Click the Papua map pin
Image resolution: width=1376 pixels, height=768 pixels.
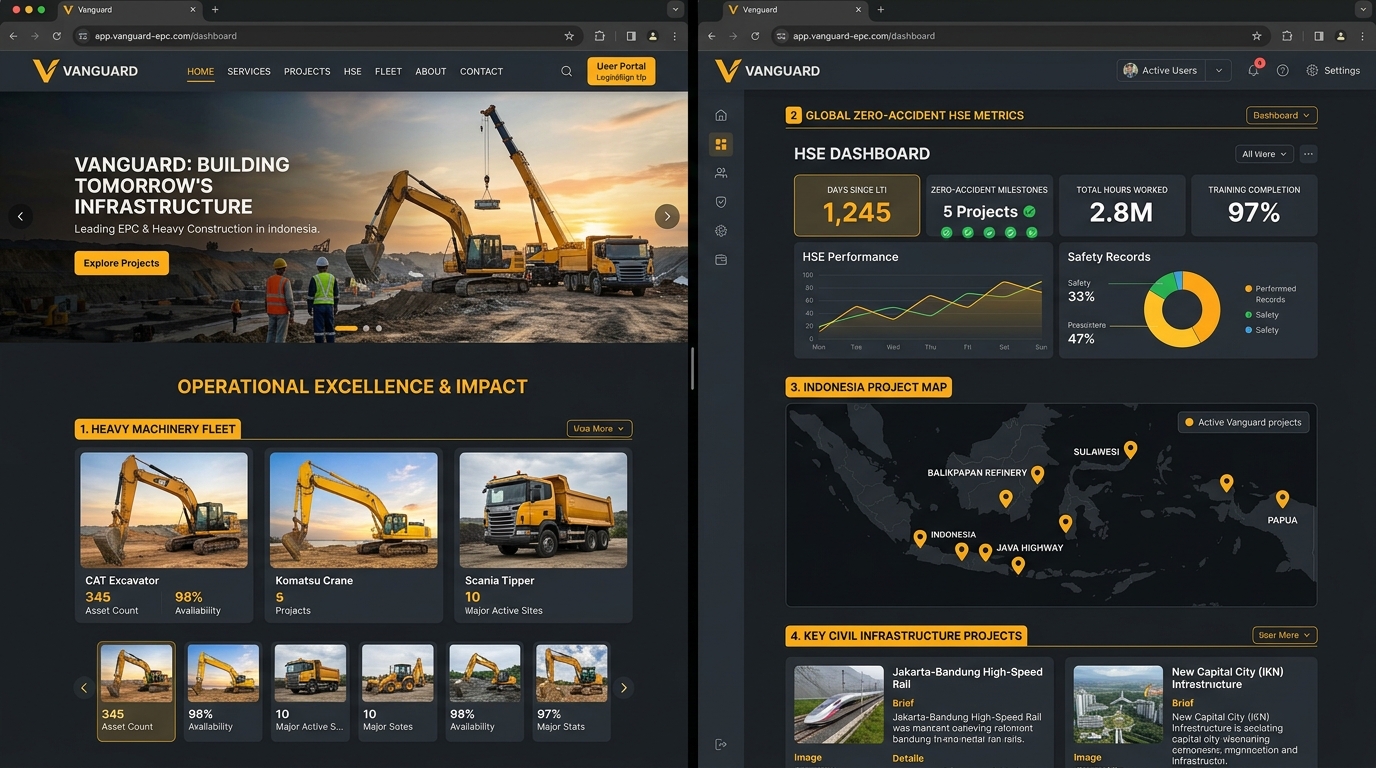(x=1282, y=499)
